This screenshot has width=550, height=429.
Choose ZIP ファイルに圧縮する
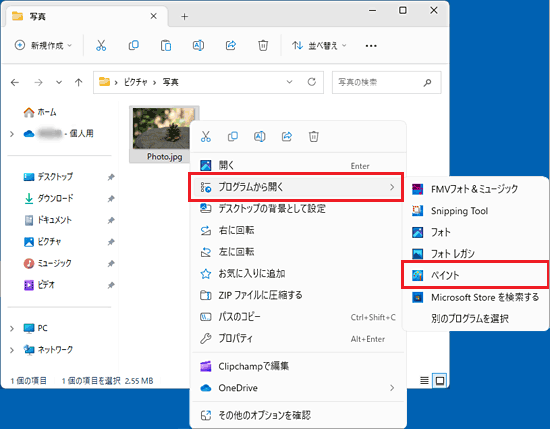click(x=298, y=295)
